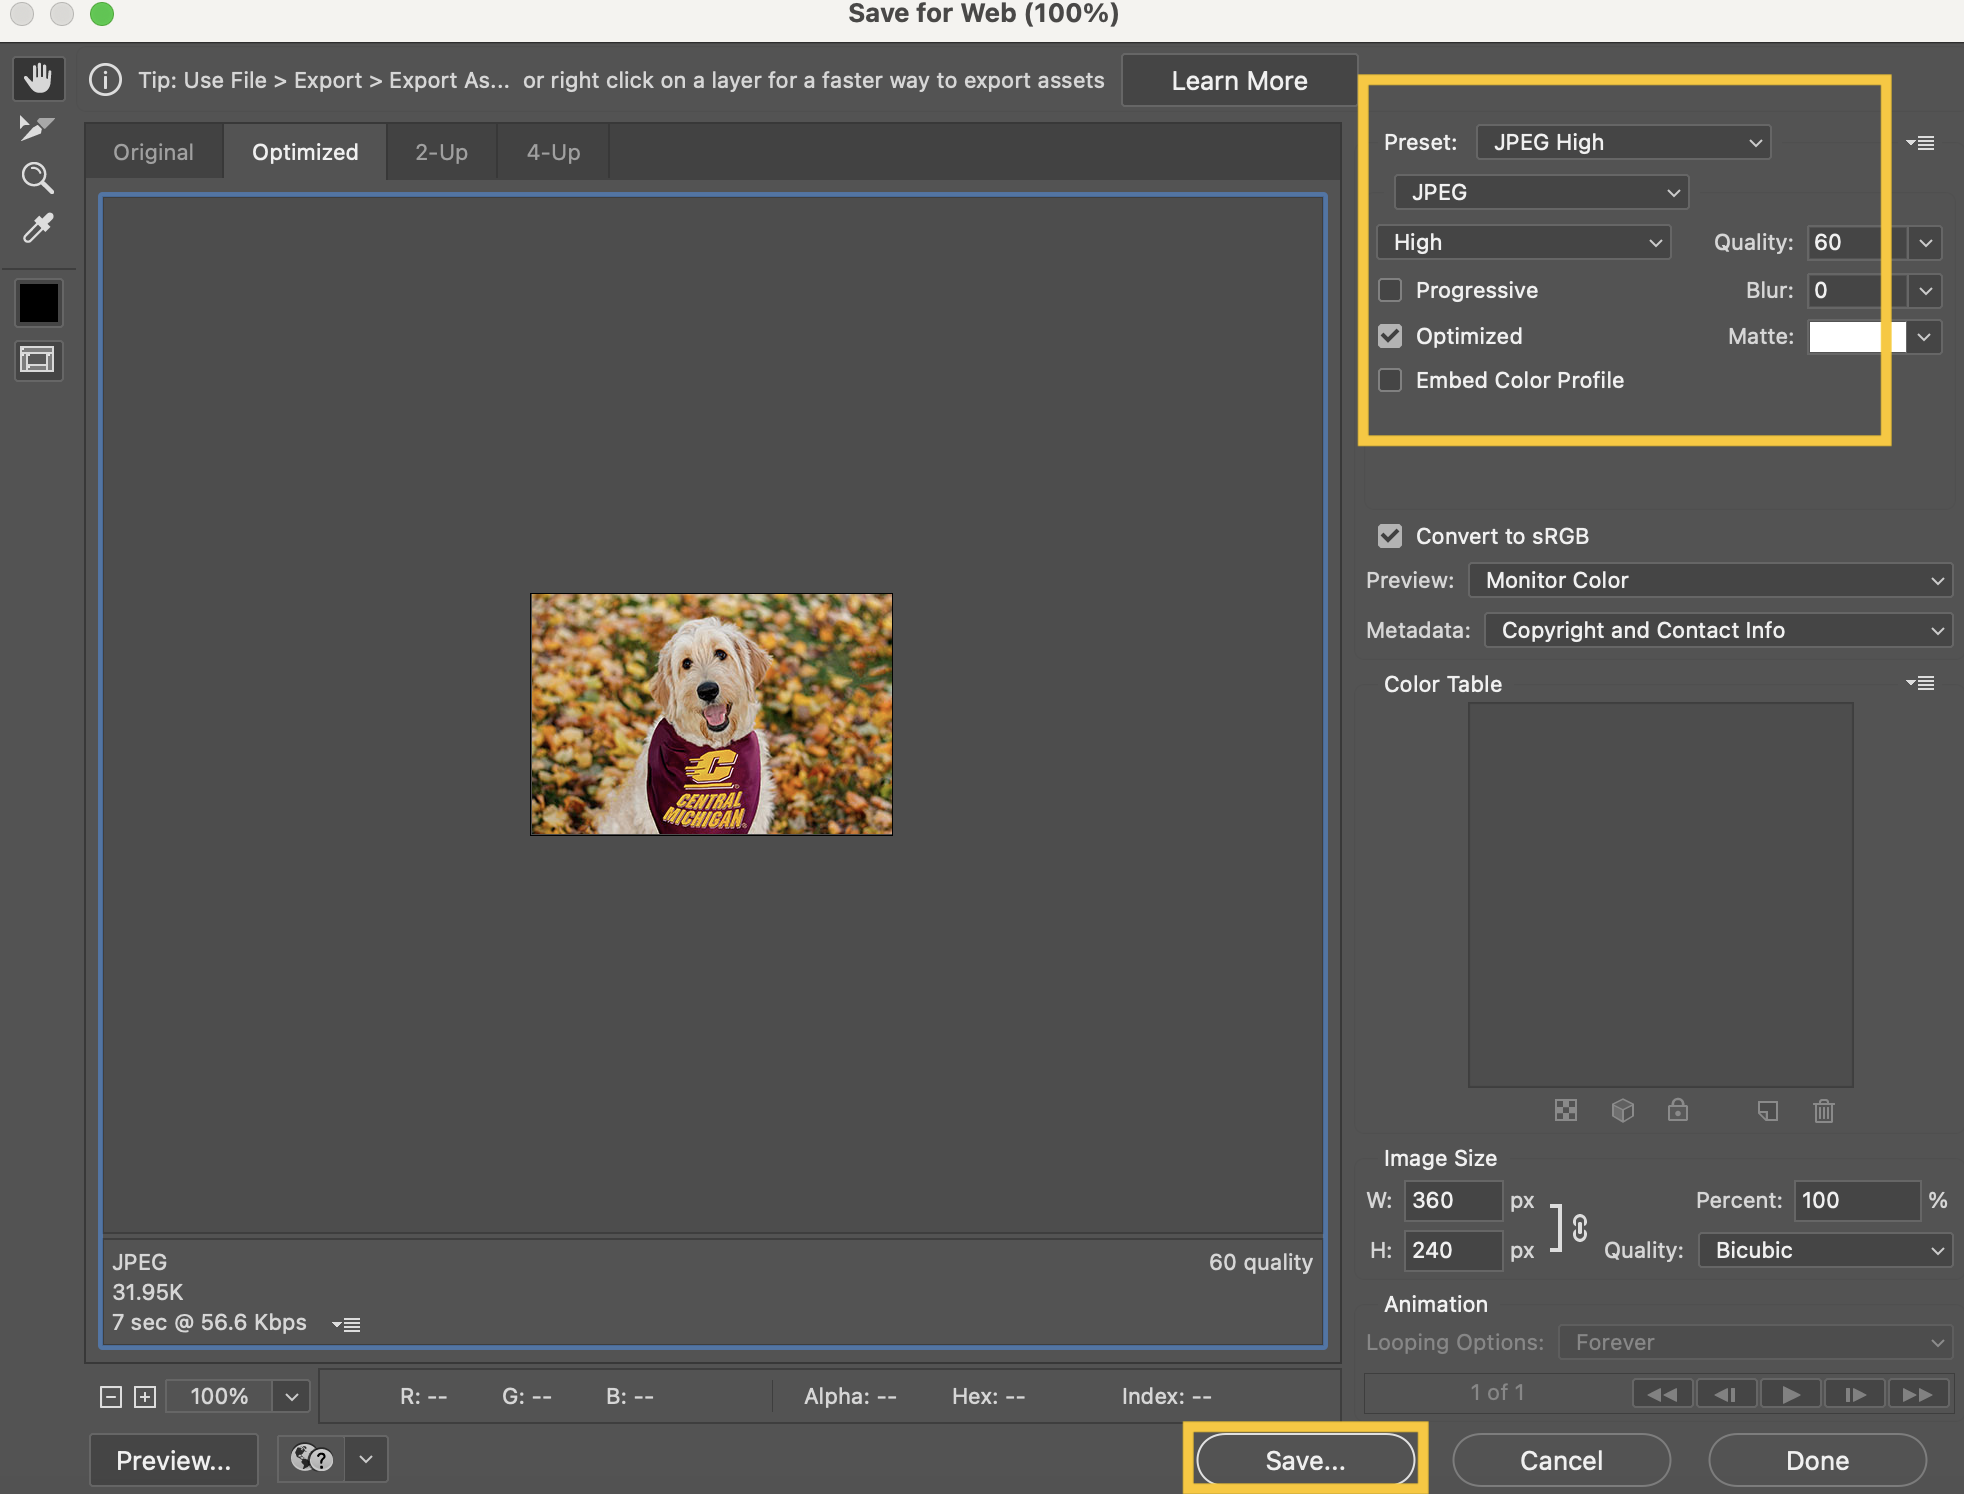This screenshot has width=1964, height=1494.
Task: Open the JPEG High preset dropdown
Action: tap(1623, 142)
